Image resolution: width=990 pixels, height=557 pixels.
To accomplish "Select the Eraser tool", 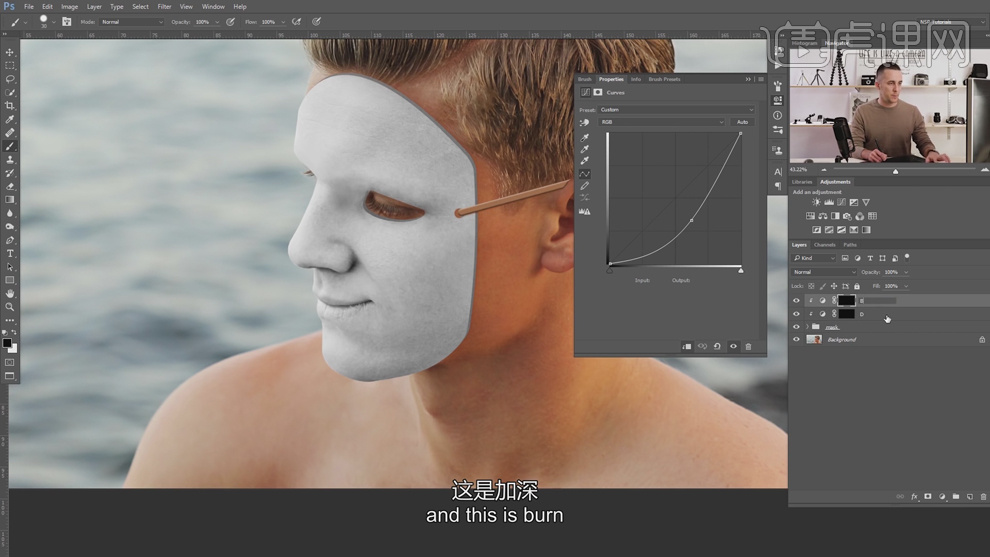I will click(9, 186).
